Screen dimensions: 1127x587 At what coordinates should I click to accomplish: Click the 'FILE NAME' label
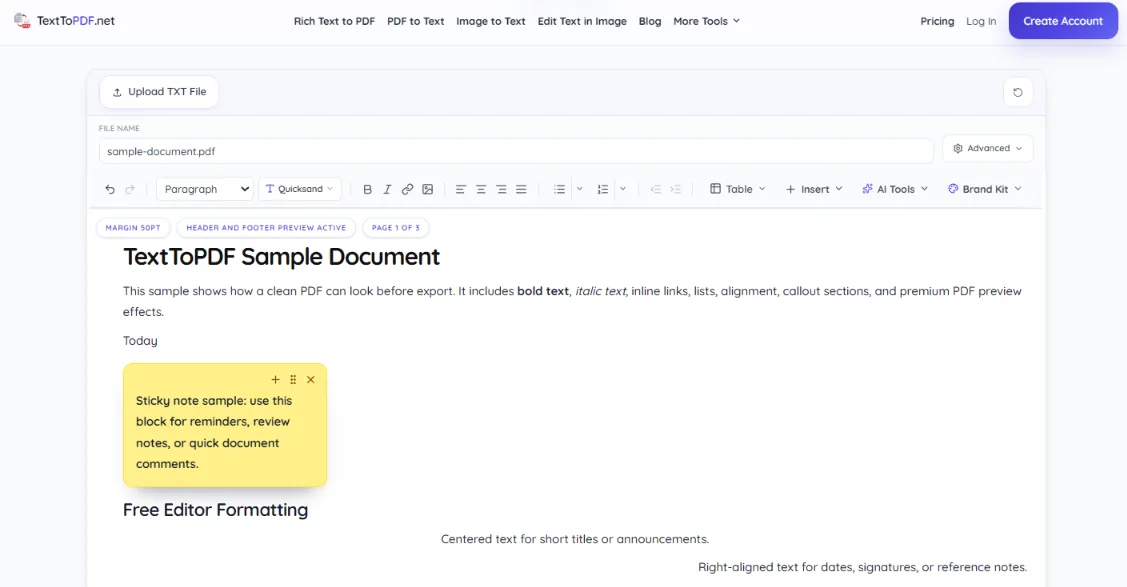(x=119, y=128)
